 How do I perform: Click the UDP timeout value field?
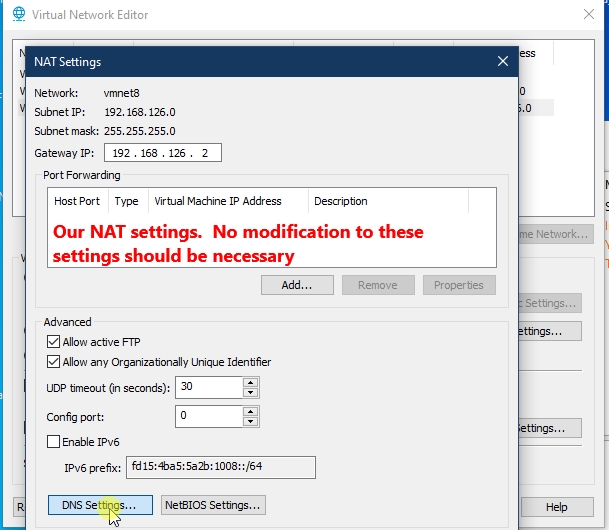[x=209, y=387]
